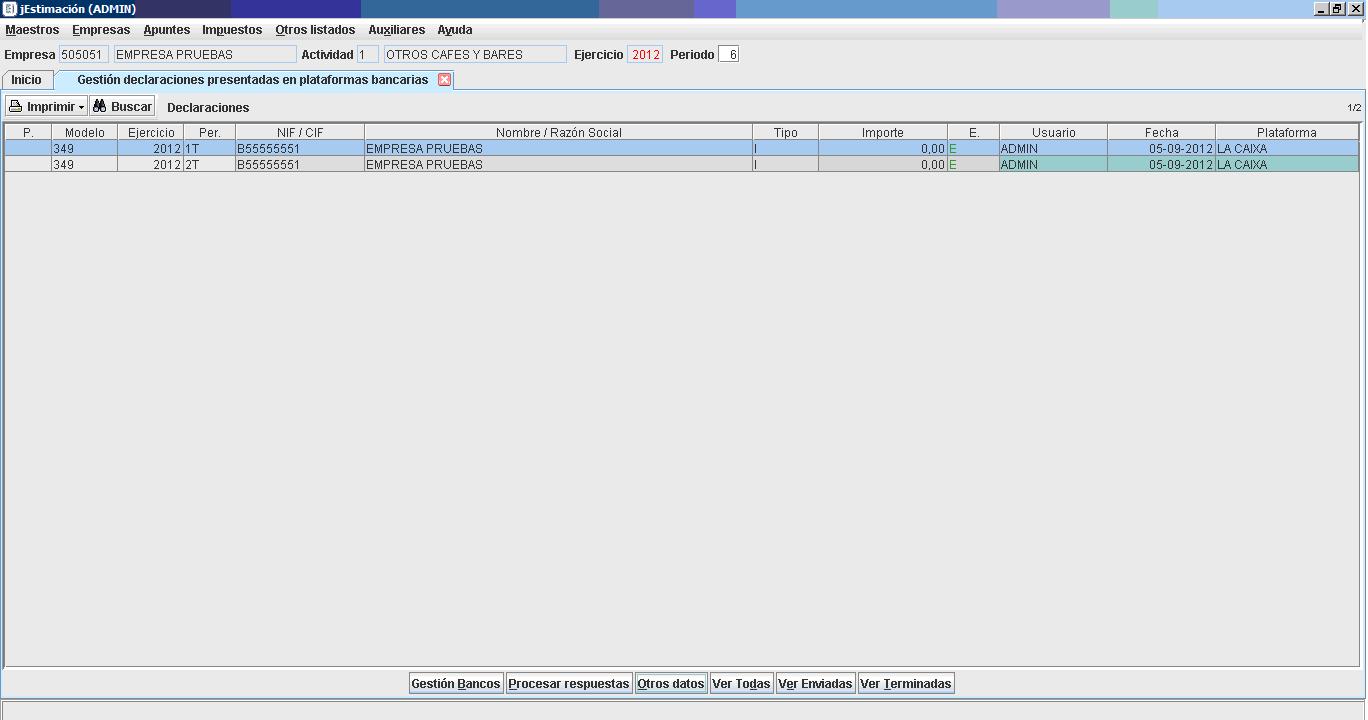Show all declarations with Ver Todas
The width and height of the screenshot is (1368, 720).
[x=741, y=684]
